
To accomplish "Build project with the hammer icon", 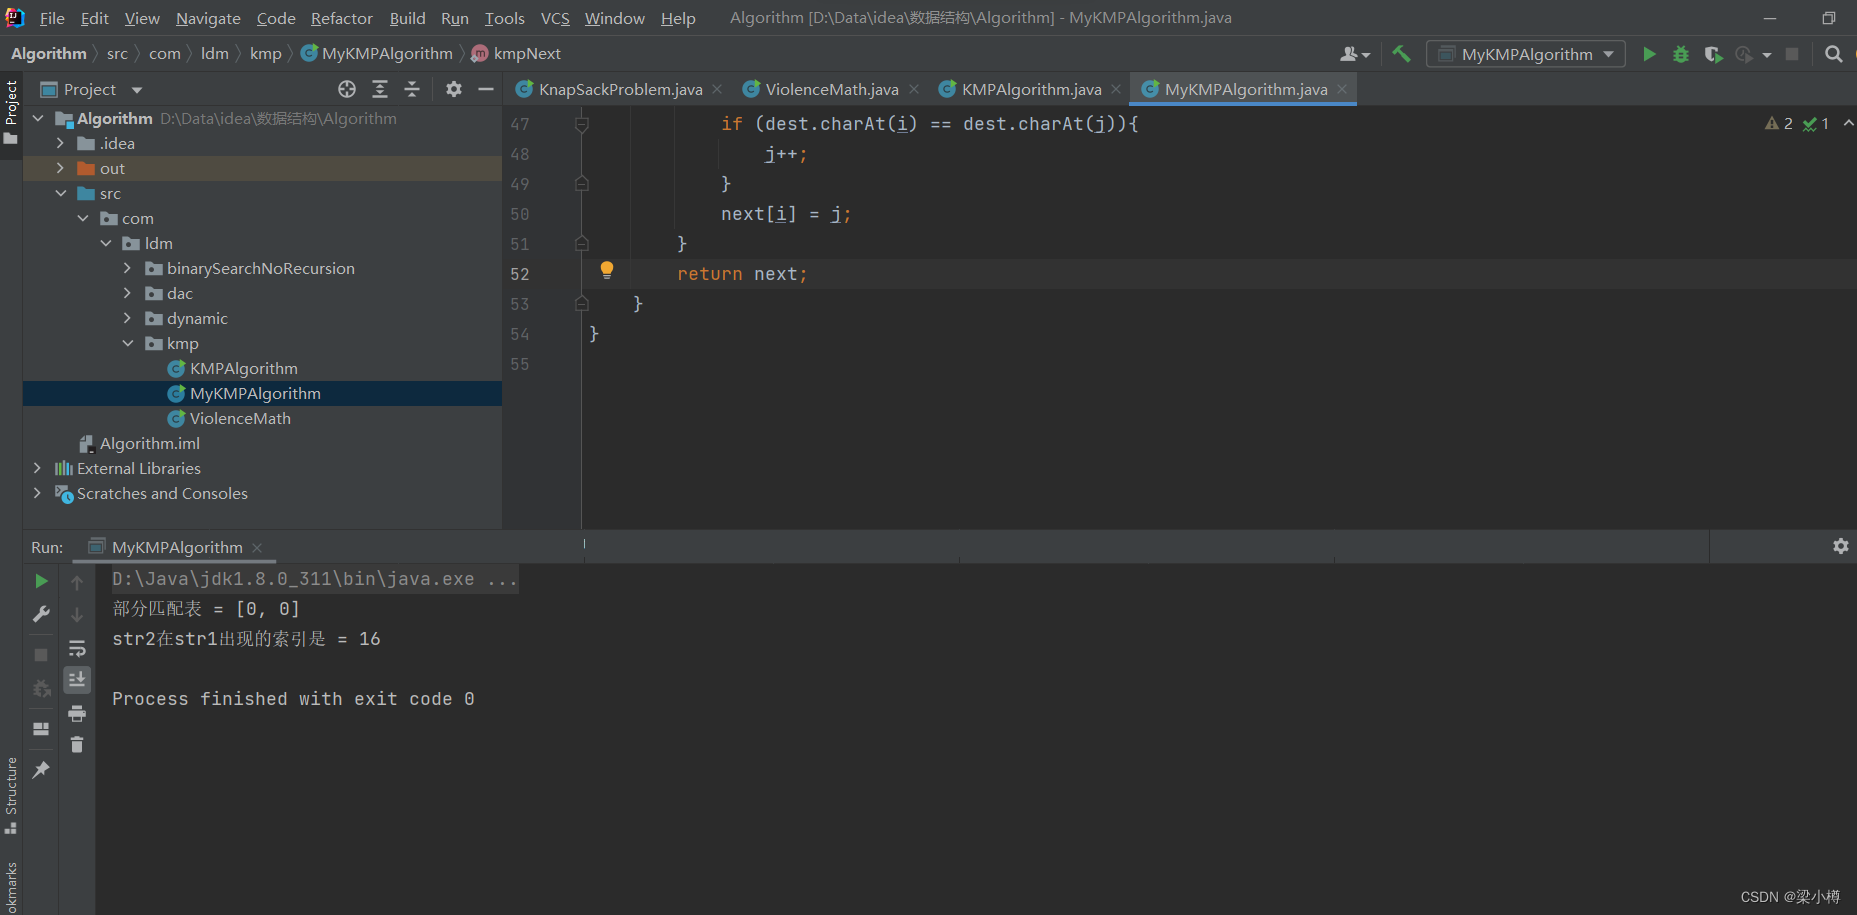I will pyautogui.click(x=1401, y=54).
